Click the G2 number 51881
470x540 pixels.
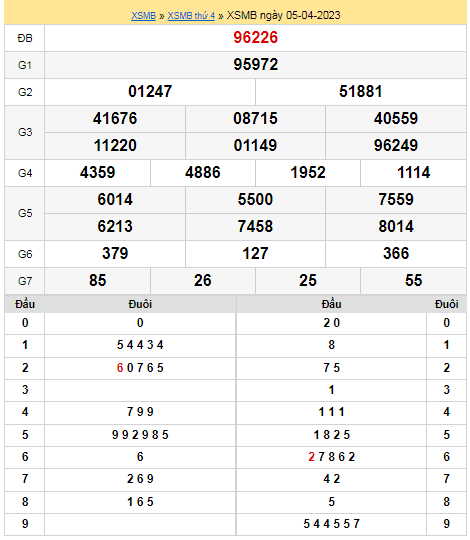pyautogui.click(x=361, y=92)
